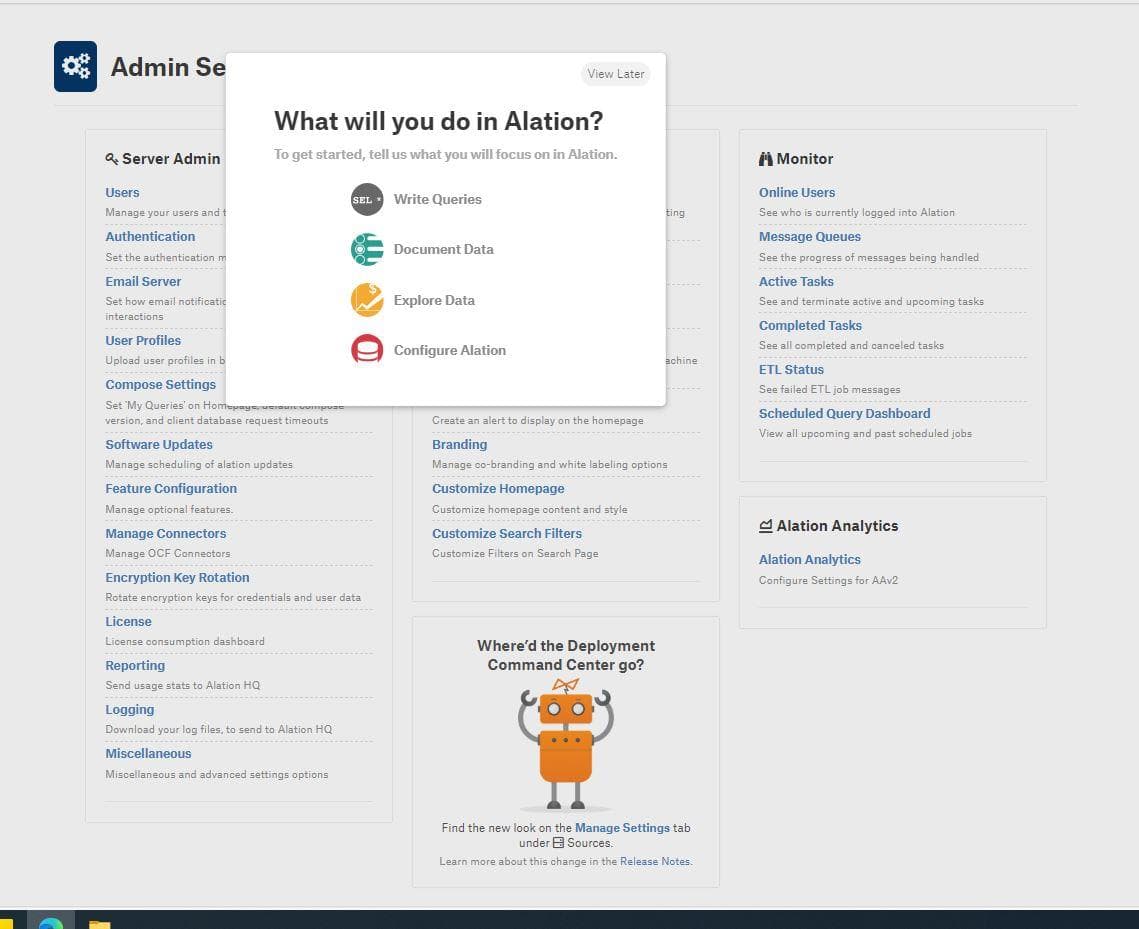Click "Customize Filters on Search Page" text

515,553
